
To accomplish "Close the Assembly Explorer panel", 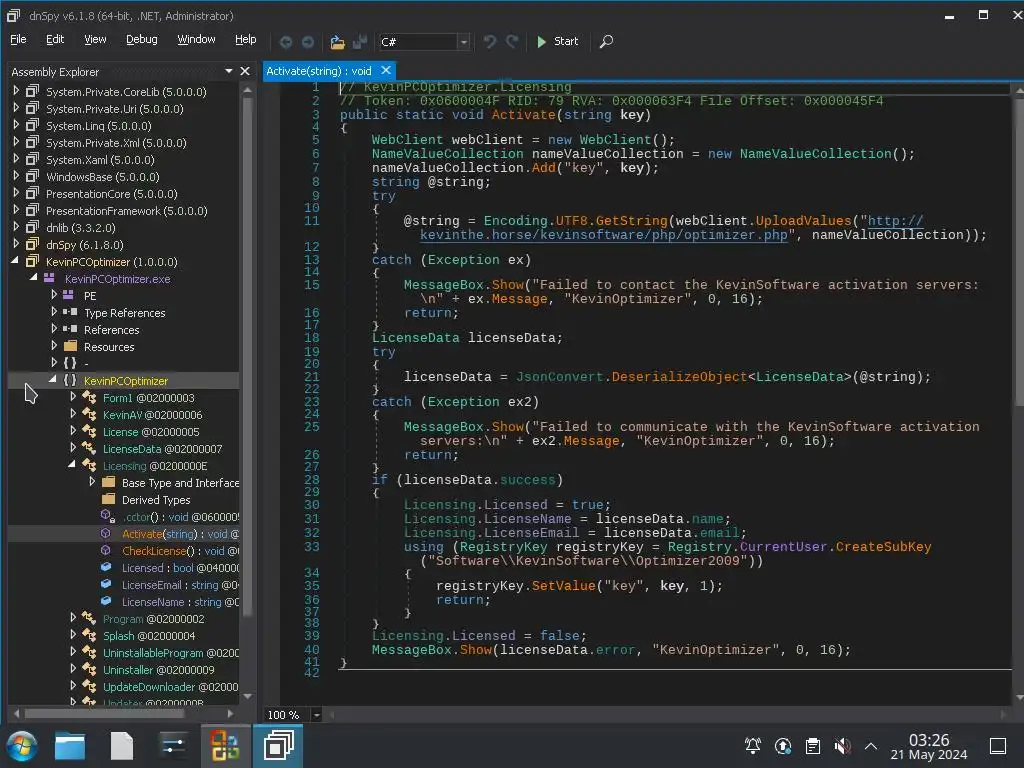I will [245, 71].
